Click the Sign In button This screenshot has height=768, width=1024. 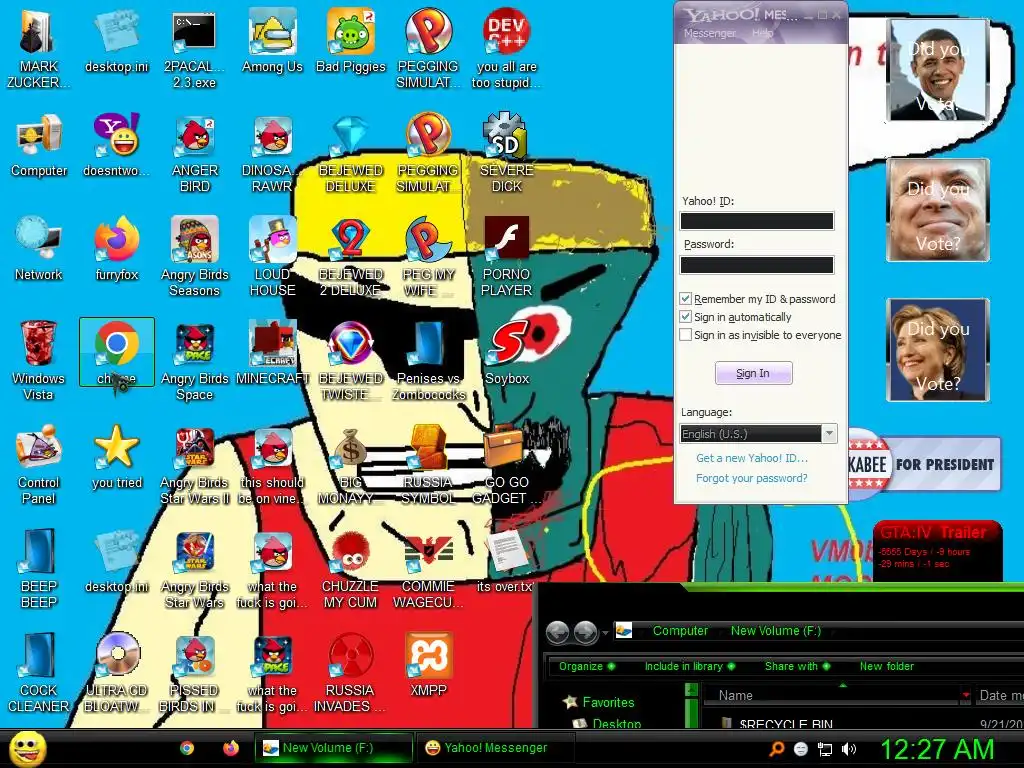pos(753,373)
